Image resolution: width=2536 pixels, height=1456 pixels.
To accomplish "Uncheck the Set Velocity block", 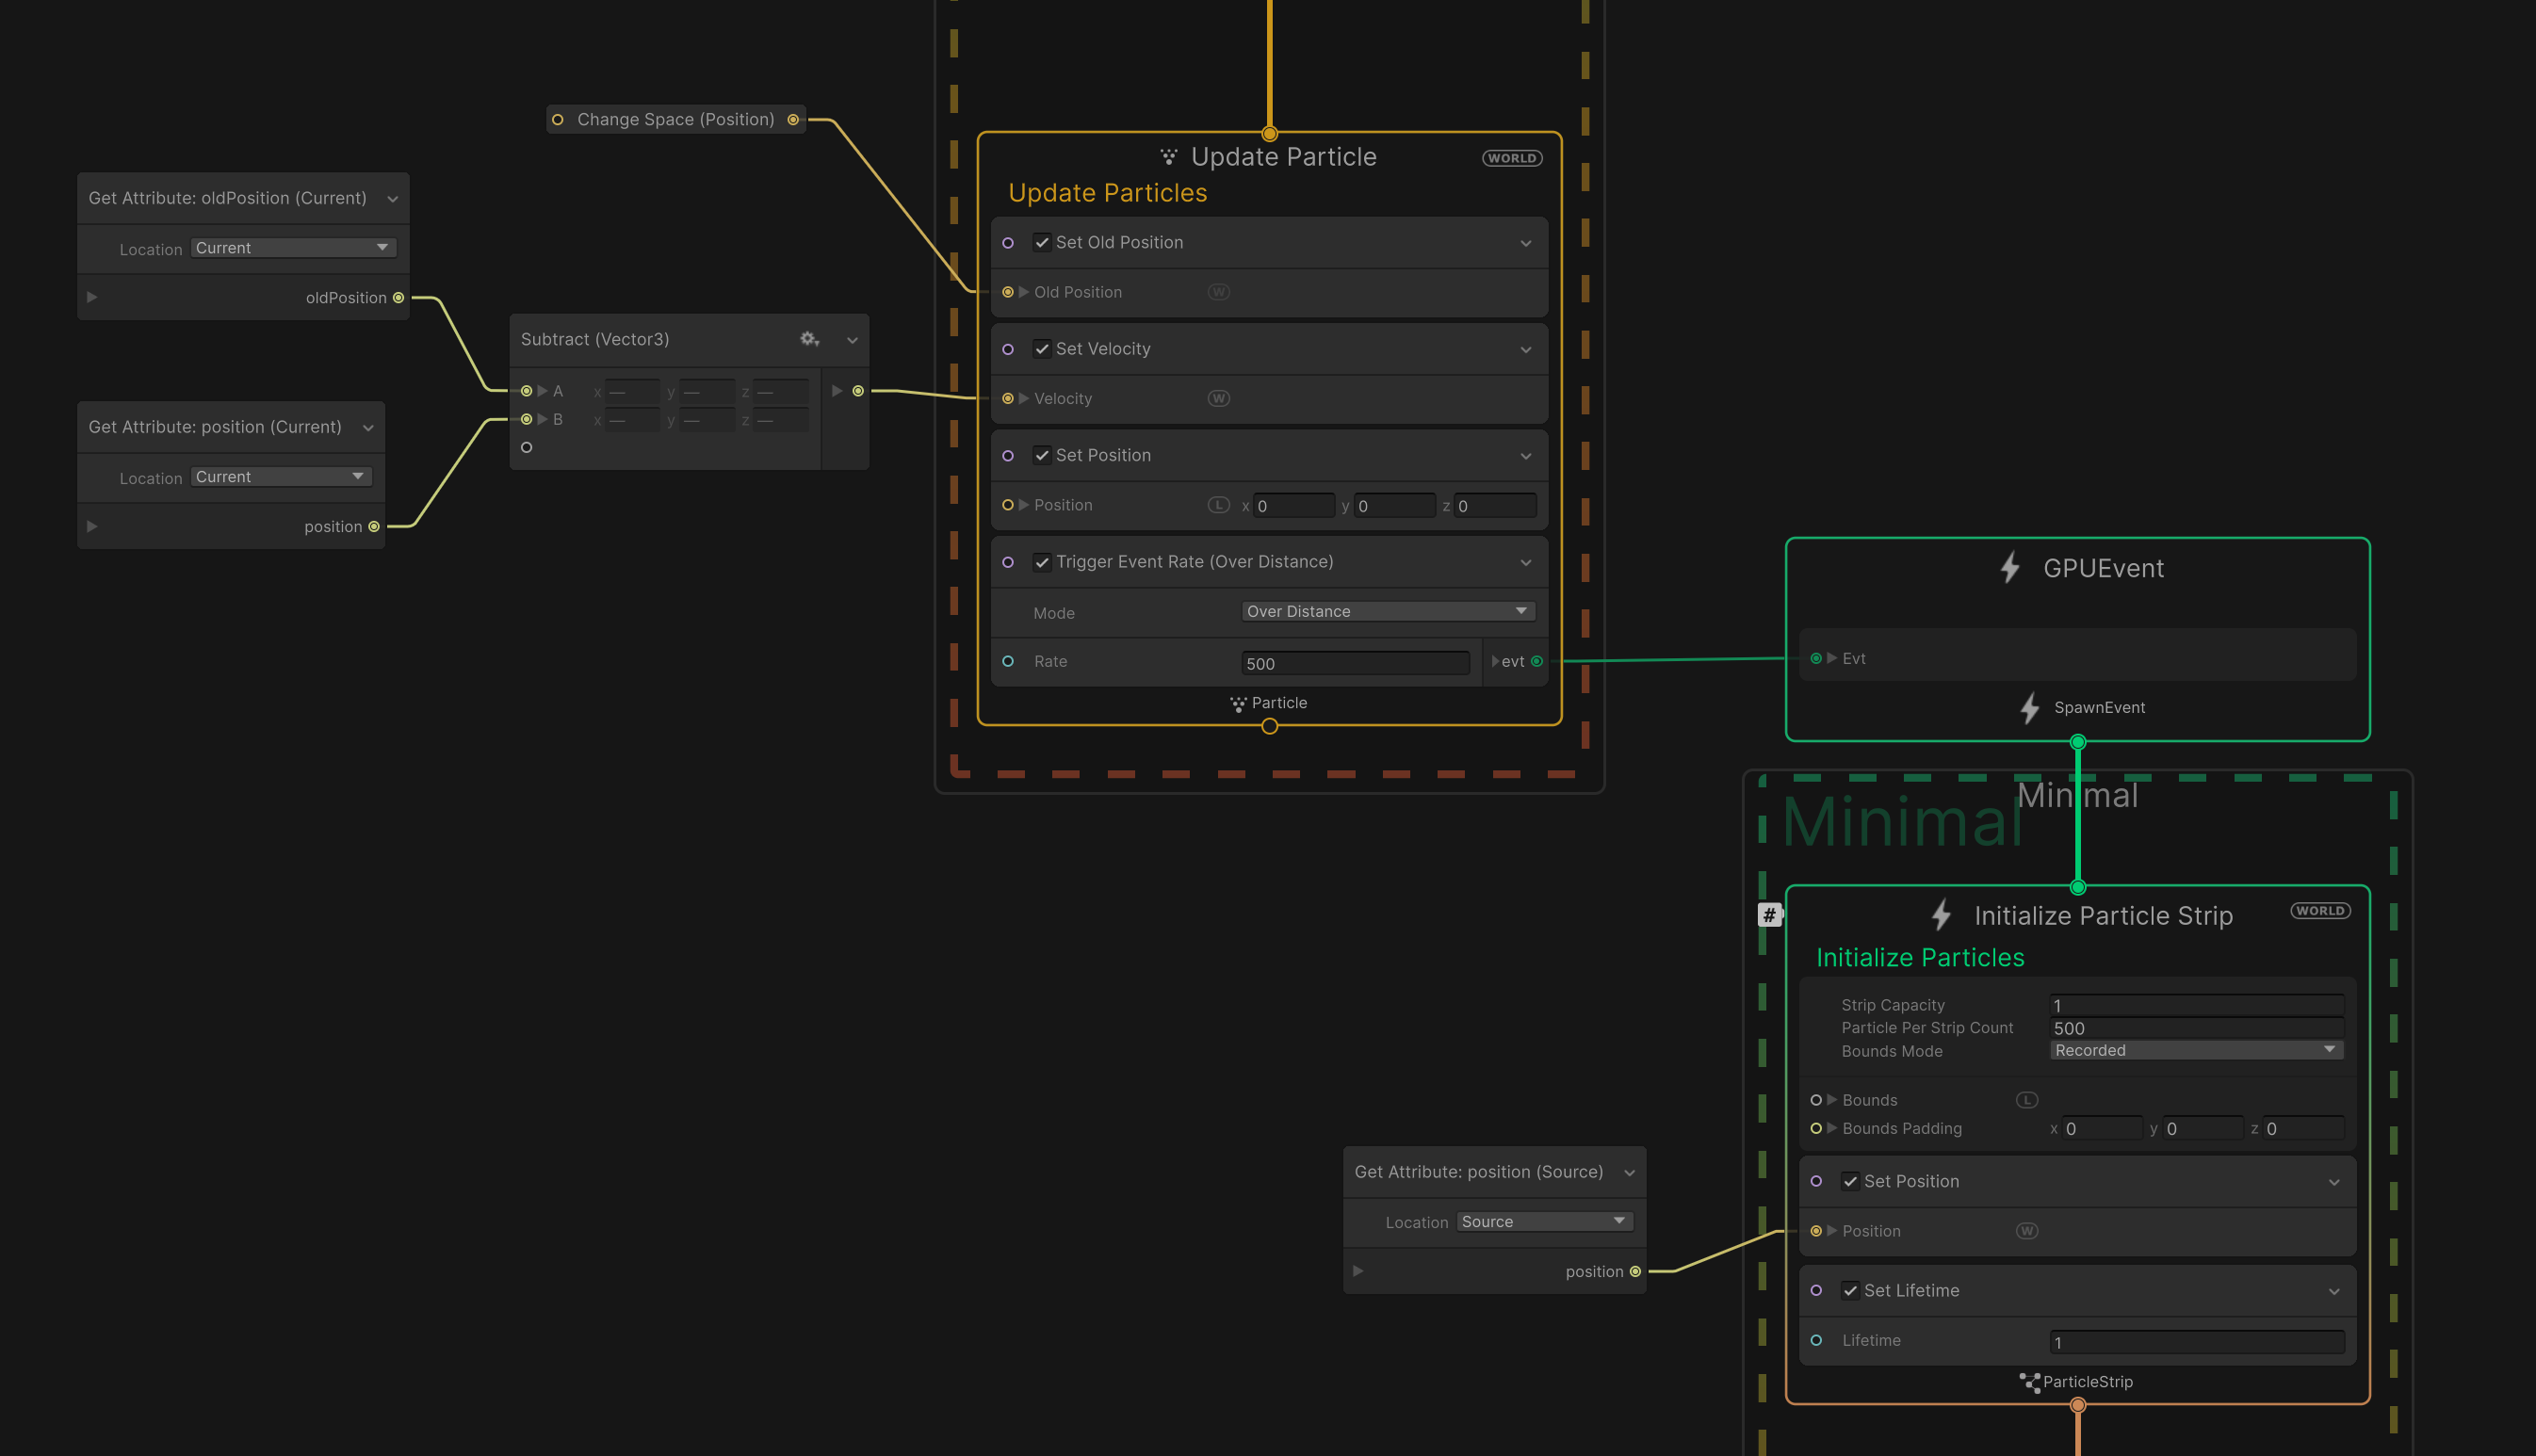I will coord(1042,349).
